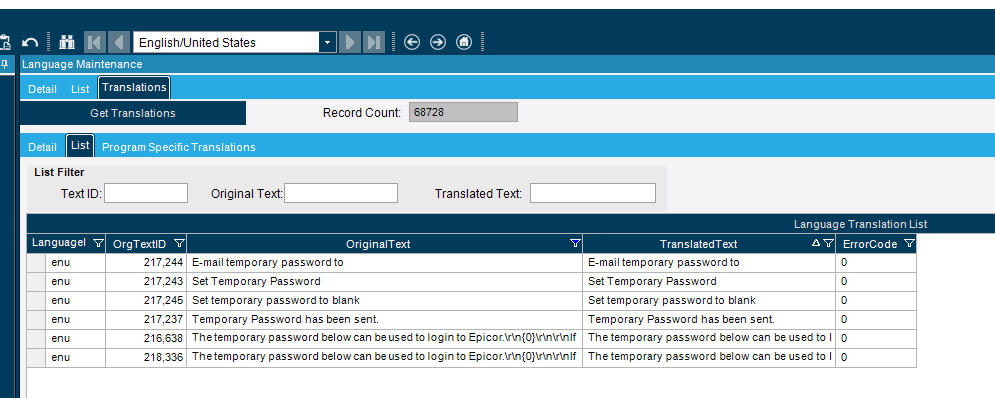Jump to first record navigation arrow
This screenshot has width=995, height=398.
pyautogui.click(x=95, y=43)
